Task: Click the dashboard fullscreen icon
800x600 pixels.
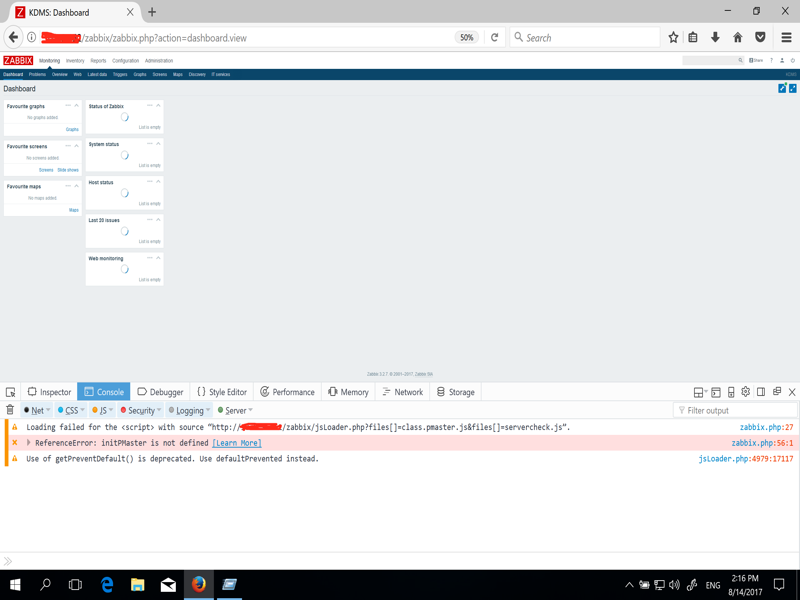Action: (793, 88)
